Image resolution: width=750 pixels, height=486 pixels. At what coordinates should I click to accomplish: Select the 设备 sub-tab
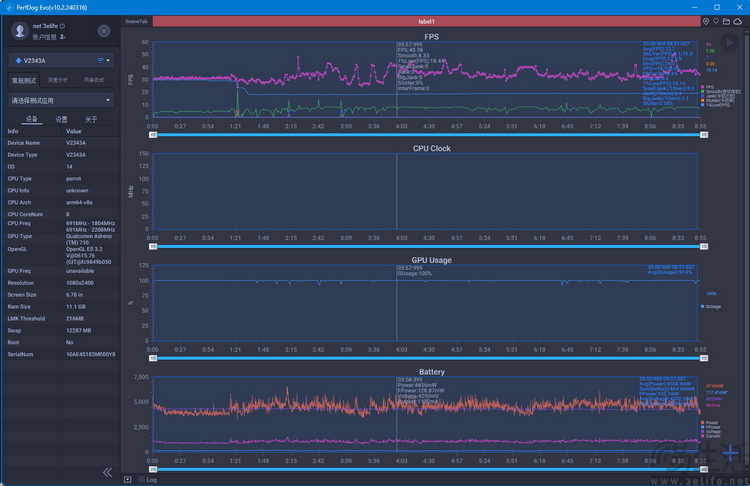pyautogui.click(x=32, y=119)
